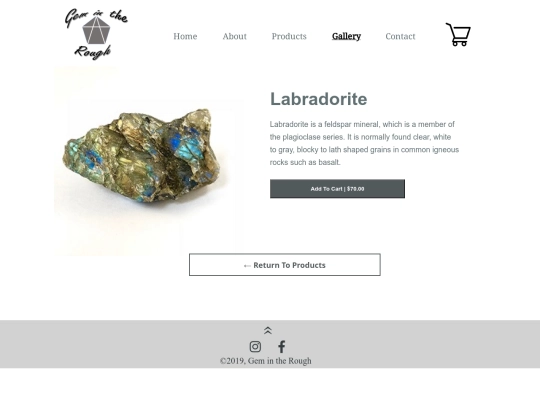This screenshot has height=405, width=540.
Task: Add Labradorite to cart for $70.00
Action: pyautogui.click(x=337, y=189)
